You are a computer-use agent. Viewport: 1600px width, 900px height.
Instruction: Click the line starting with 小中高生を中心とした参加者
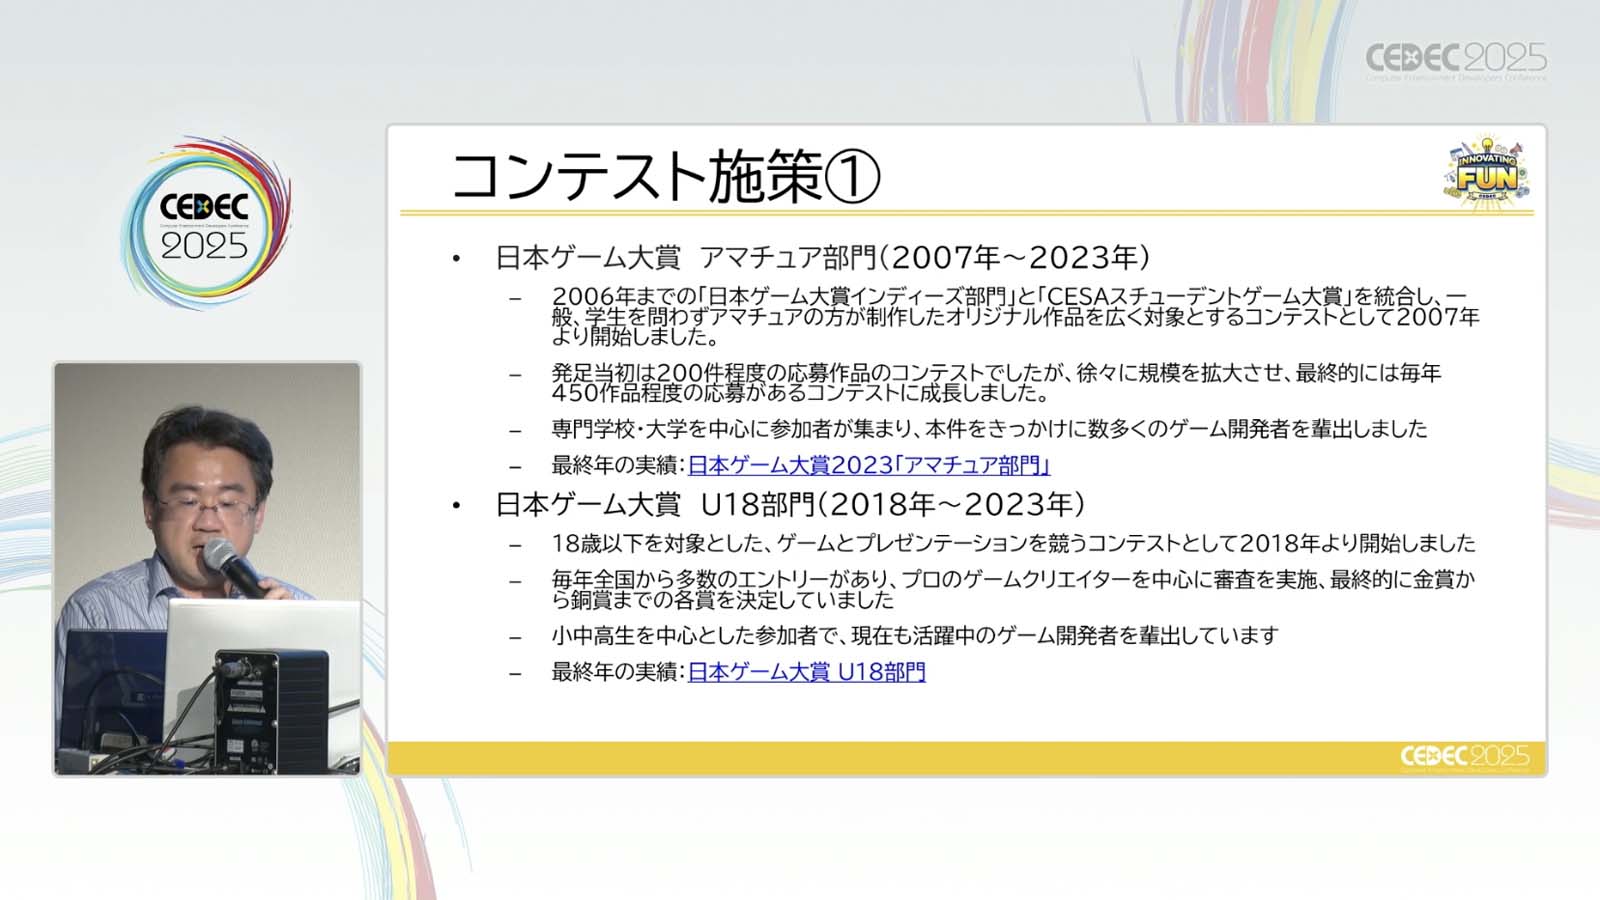pos(914,636)
